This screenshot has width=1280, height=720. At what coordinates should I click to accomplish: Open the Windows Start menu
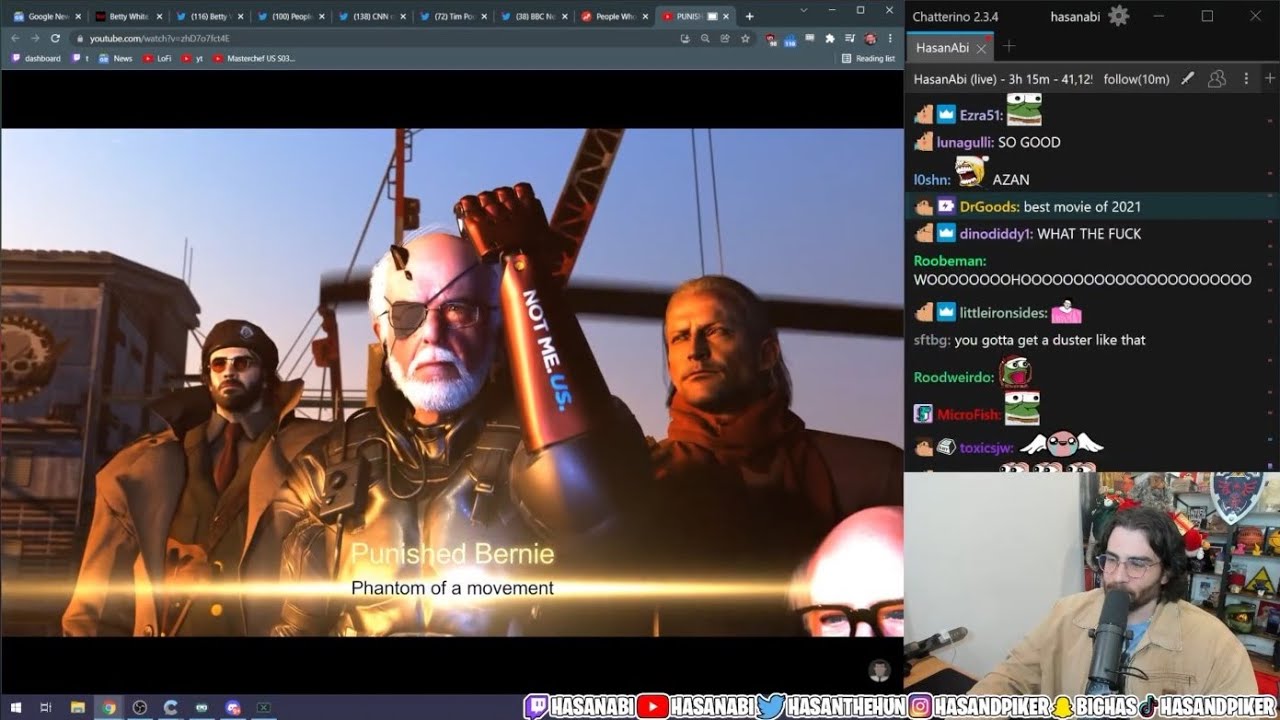coord(16,707)
